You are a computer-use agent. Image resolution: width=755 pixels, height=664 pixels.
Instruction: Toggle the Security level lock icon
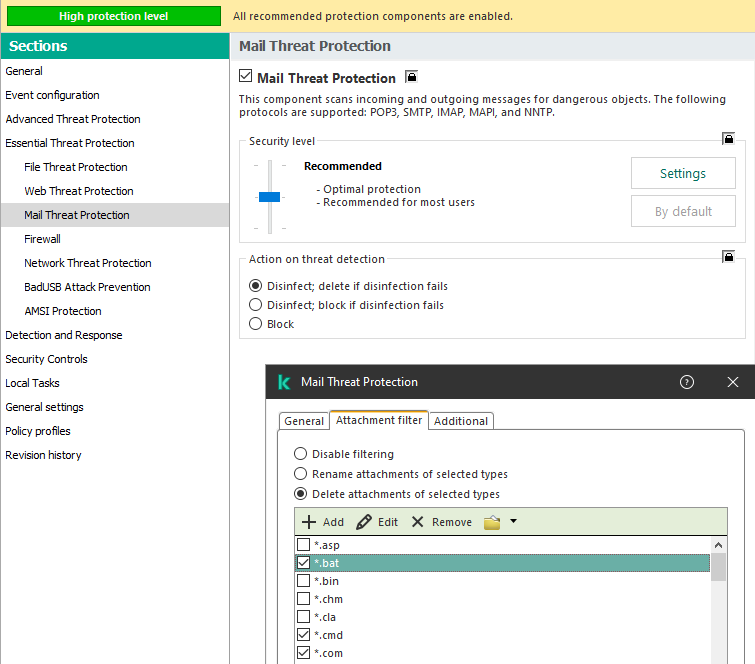coord(729,139)
